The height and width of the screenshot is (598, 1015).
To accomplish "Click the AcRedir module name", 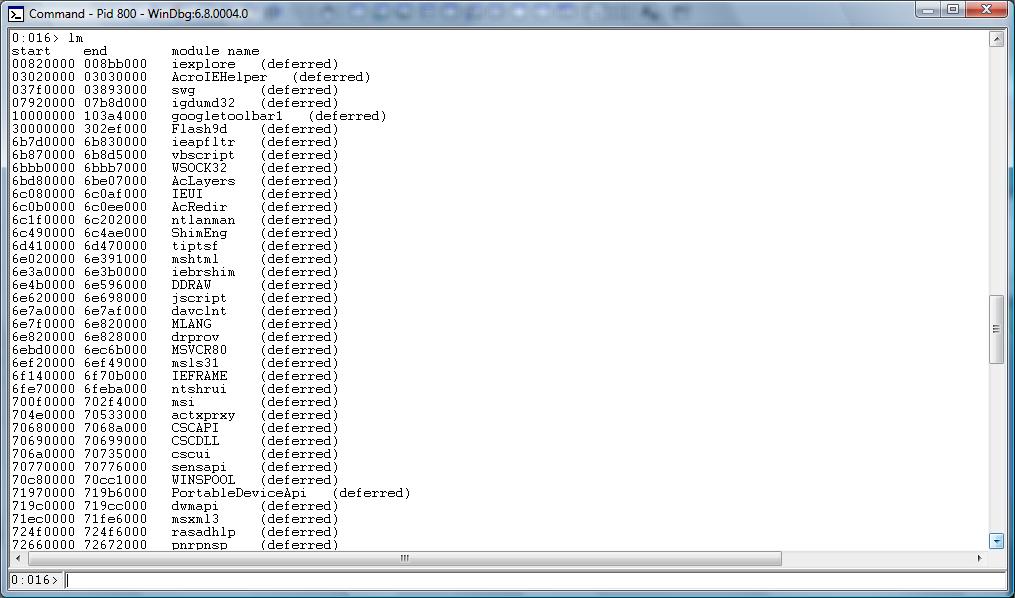I will click(x=199, y=207).
